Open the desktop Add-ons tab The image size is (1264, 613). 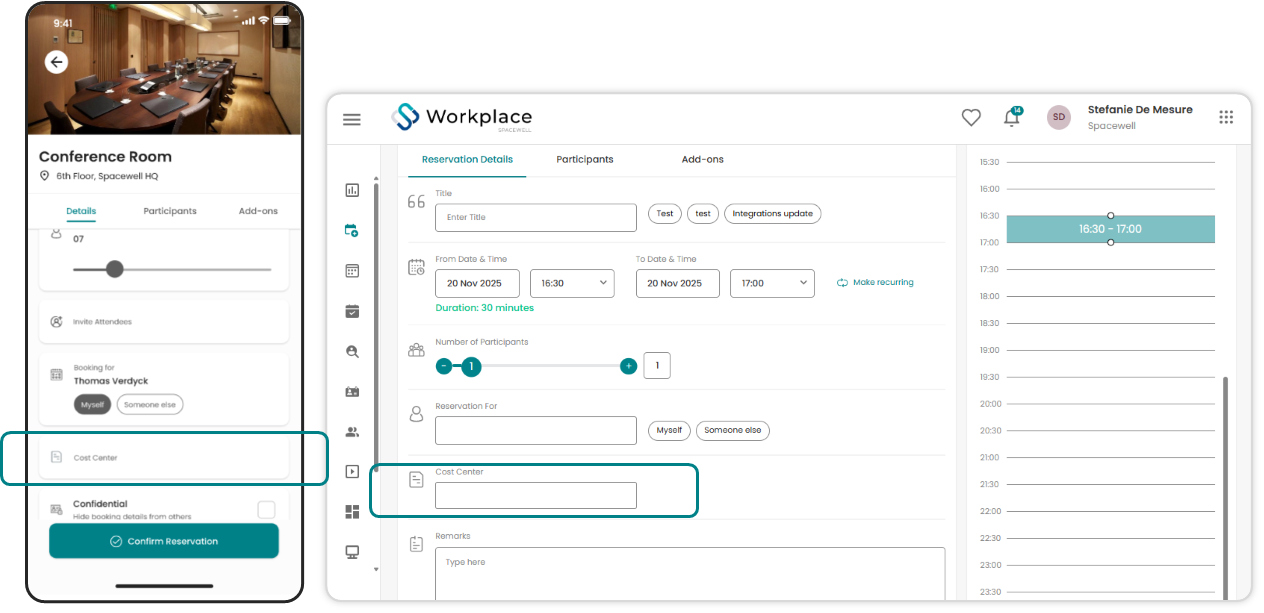[x=703, y=160]
